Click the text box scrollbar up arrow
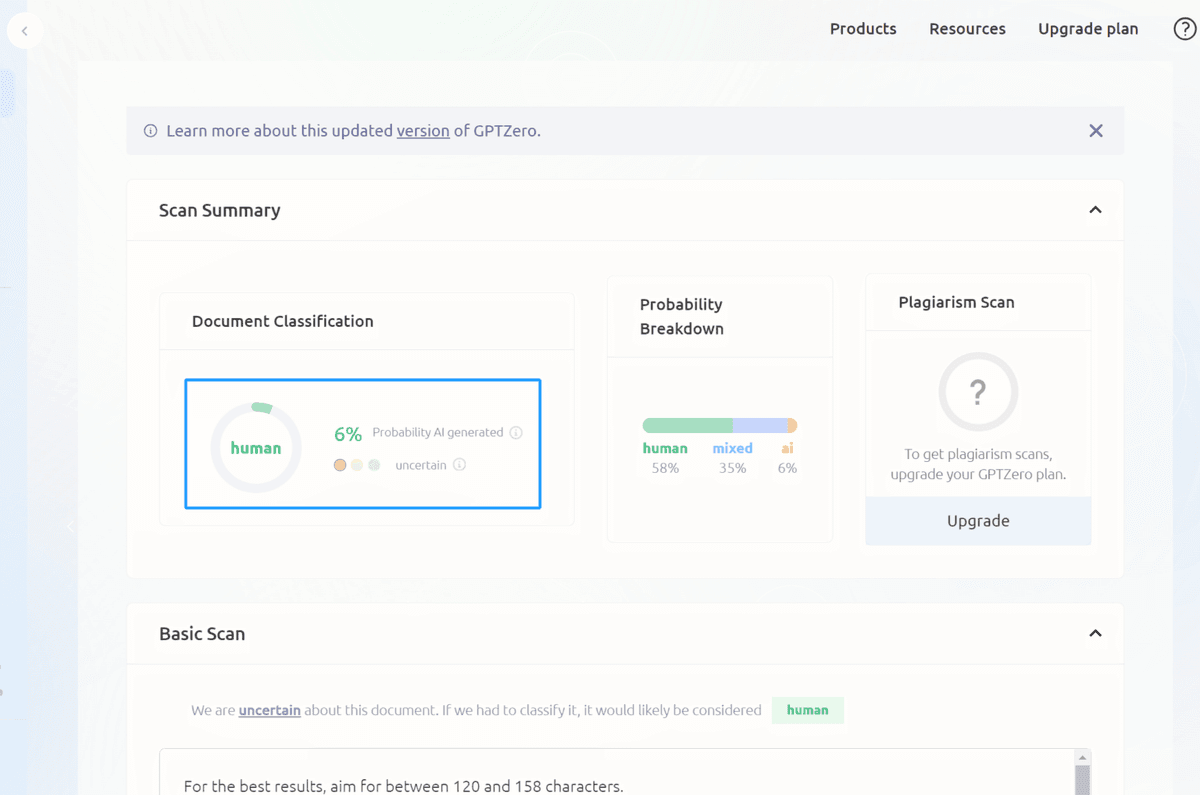Viewport: 1200px width, 795px height. coord(1082,759)
